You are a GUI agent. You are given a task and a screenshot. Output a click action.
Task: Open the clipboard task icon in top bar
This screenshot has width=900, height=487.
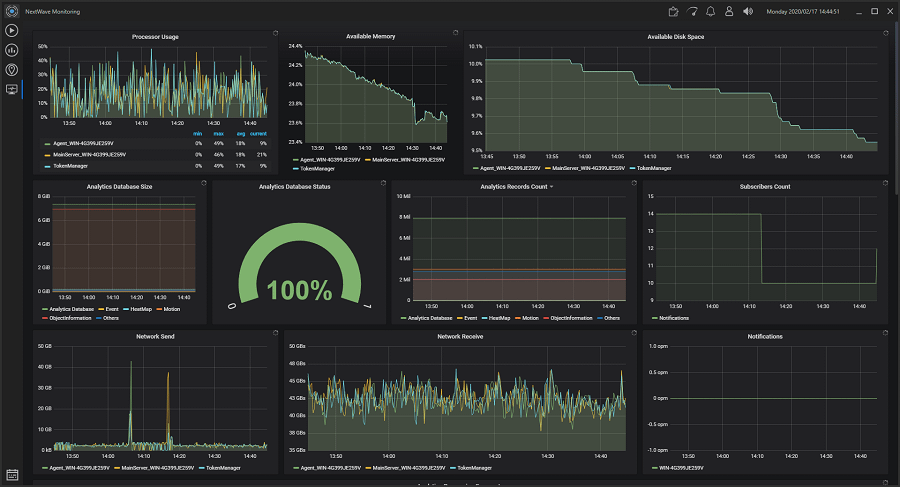(673, 12)
